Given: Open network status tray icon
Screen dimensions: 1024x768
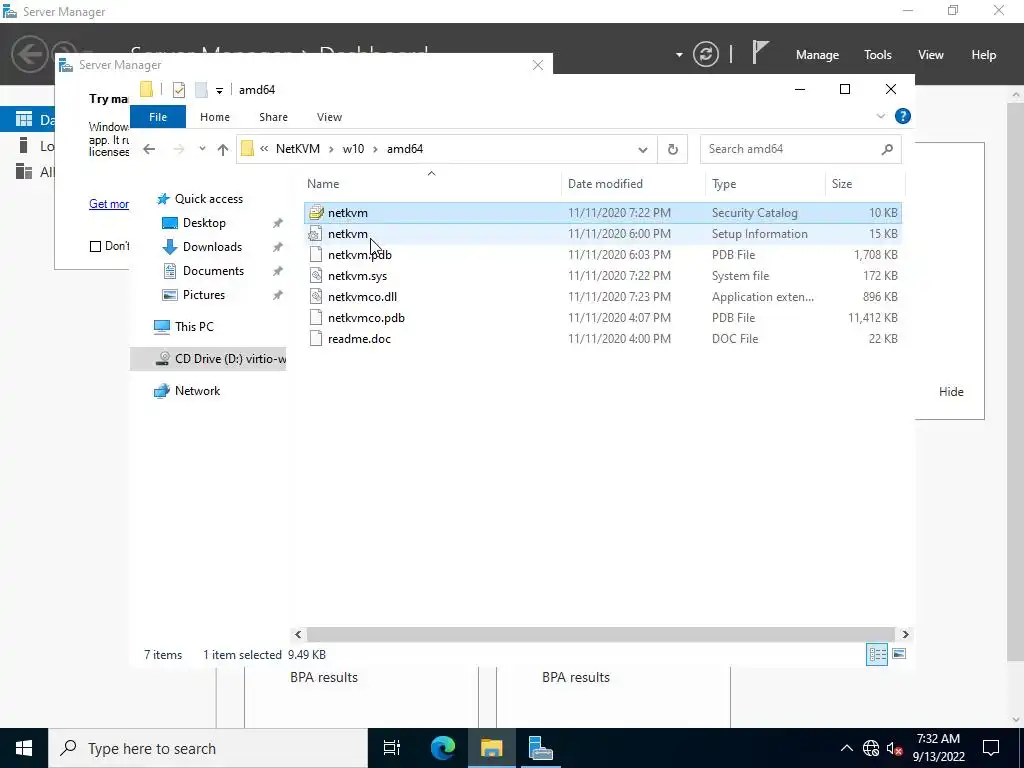Looking at the screenshot, I should click(871, 748).
